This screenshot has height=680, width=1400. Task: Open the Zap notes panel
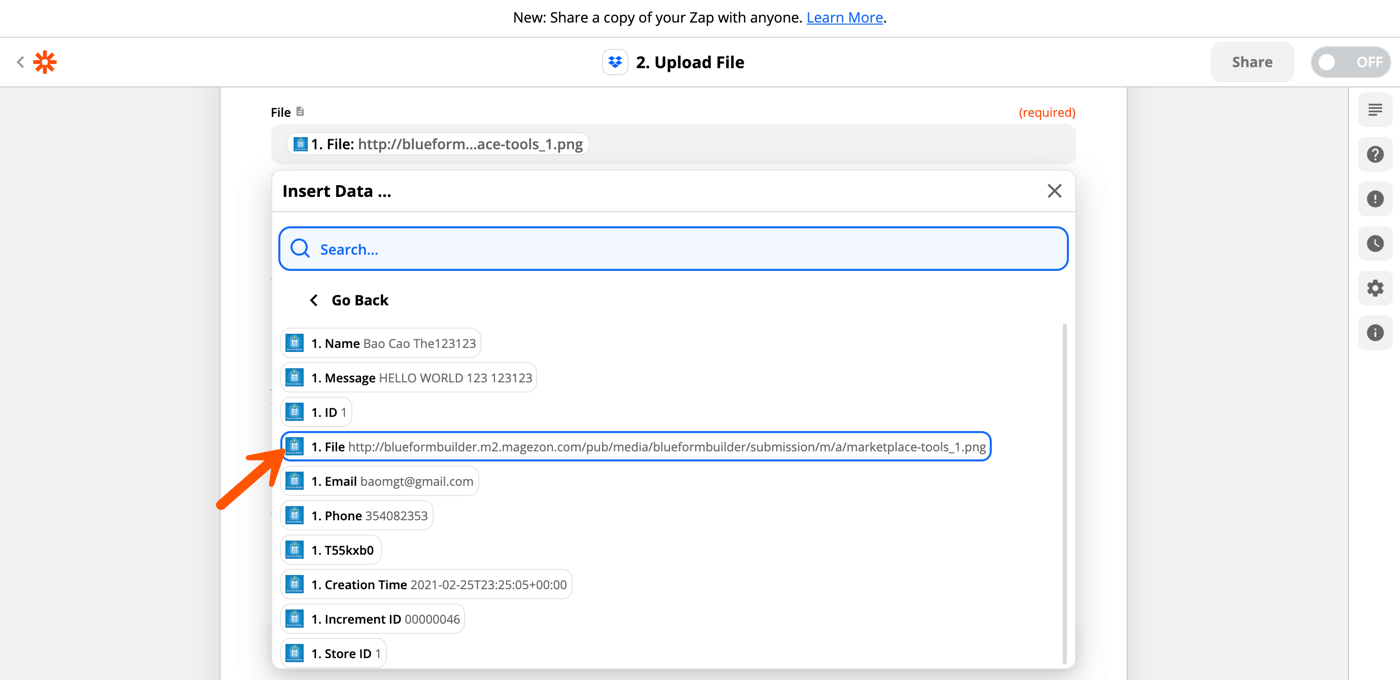pyautogui.click(x=1375, y=110)
